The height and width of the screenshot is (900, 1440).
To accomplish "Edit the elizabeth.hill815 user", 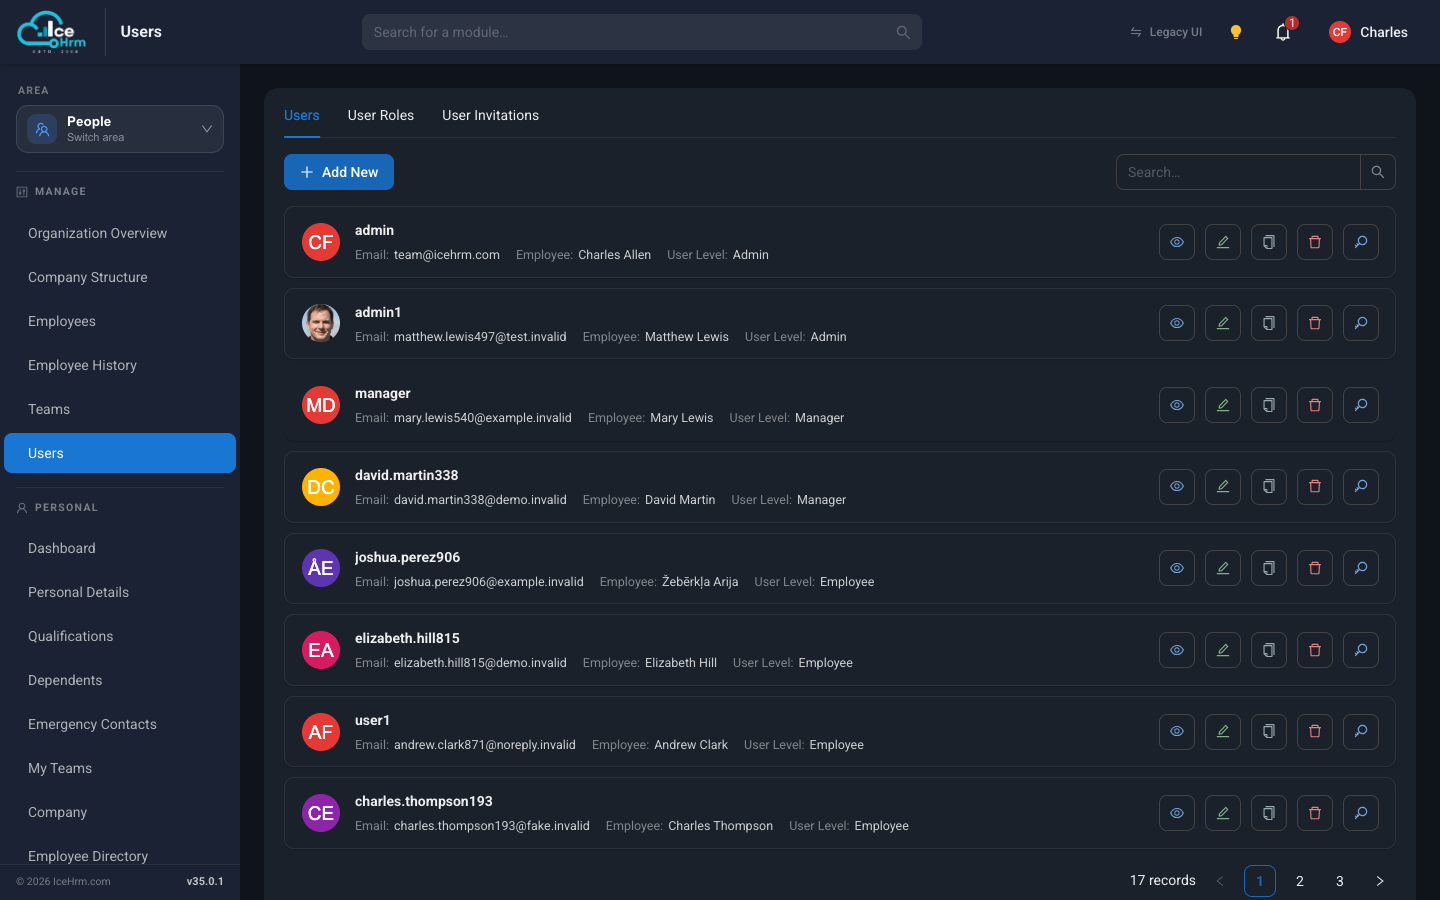I will coord(1223,650).
